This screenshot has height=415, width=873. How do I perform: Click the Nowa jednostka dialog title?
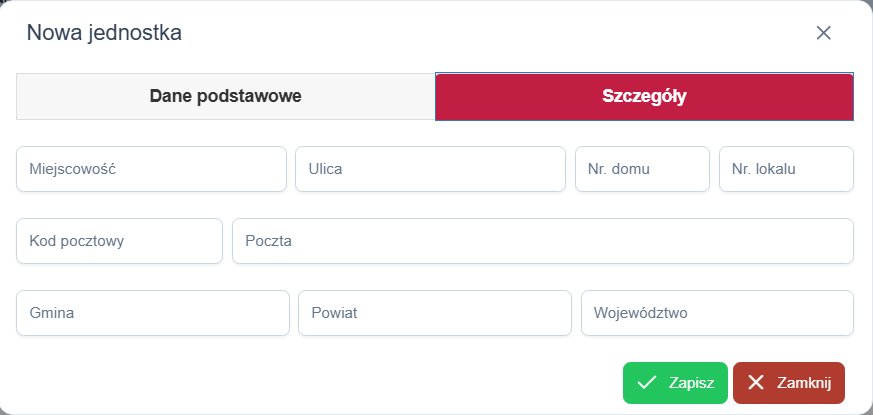[x=104, y=33]
